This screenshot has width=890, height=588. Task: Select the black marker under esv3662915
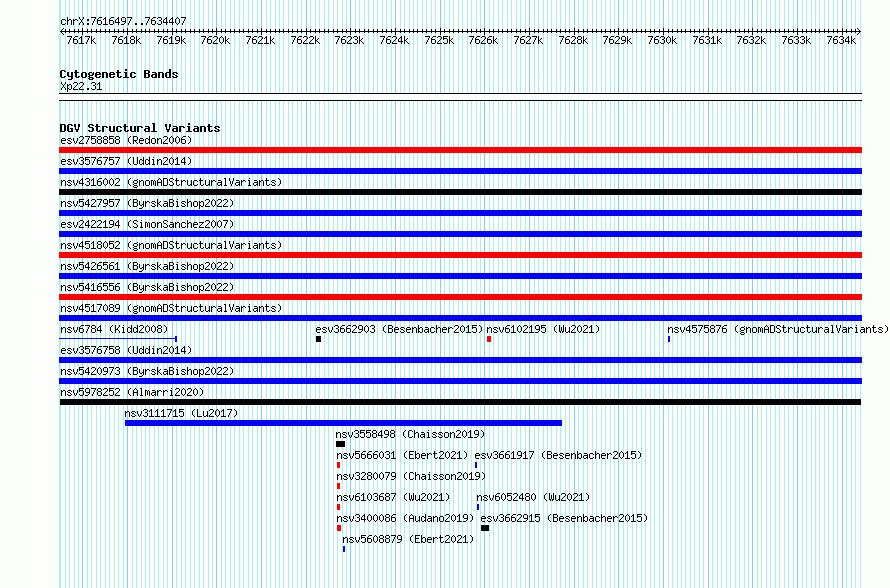pyautogui.click(x=485, y=528)
